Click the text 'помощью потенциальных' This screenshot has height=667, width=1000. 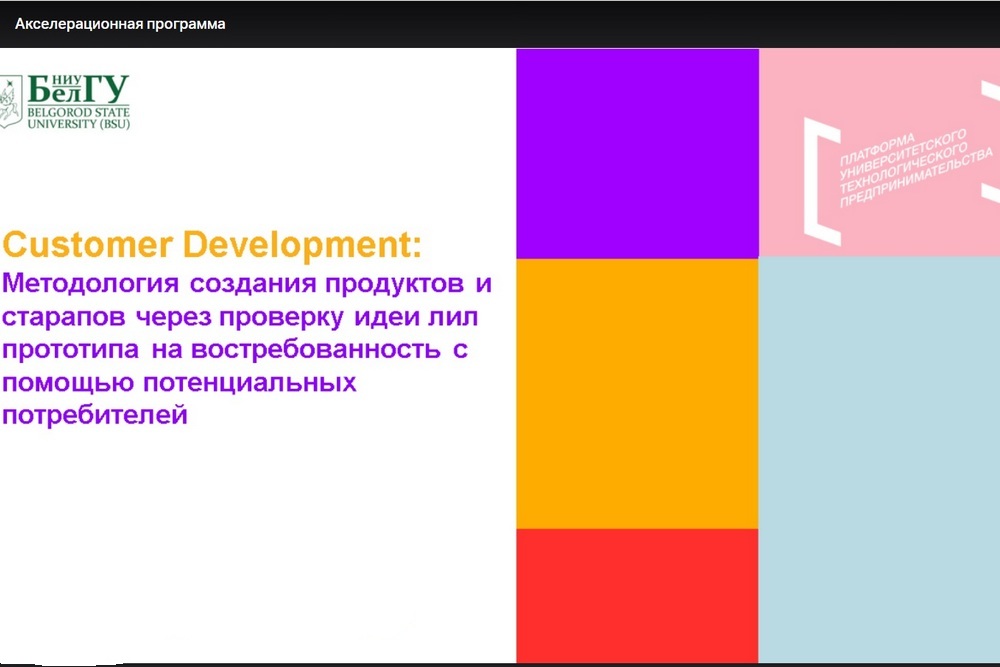(180, 383)
